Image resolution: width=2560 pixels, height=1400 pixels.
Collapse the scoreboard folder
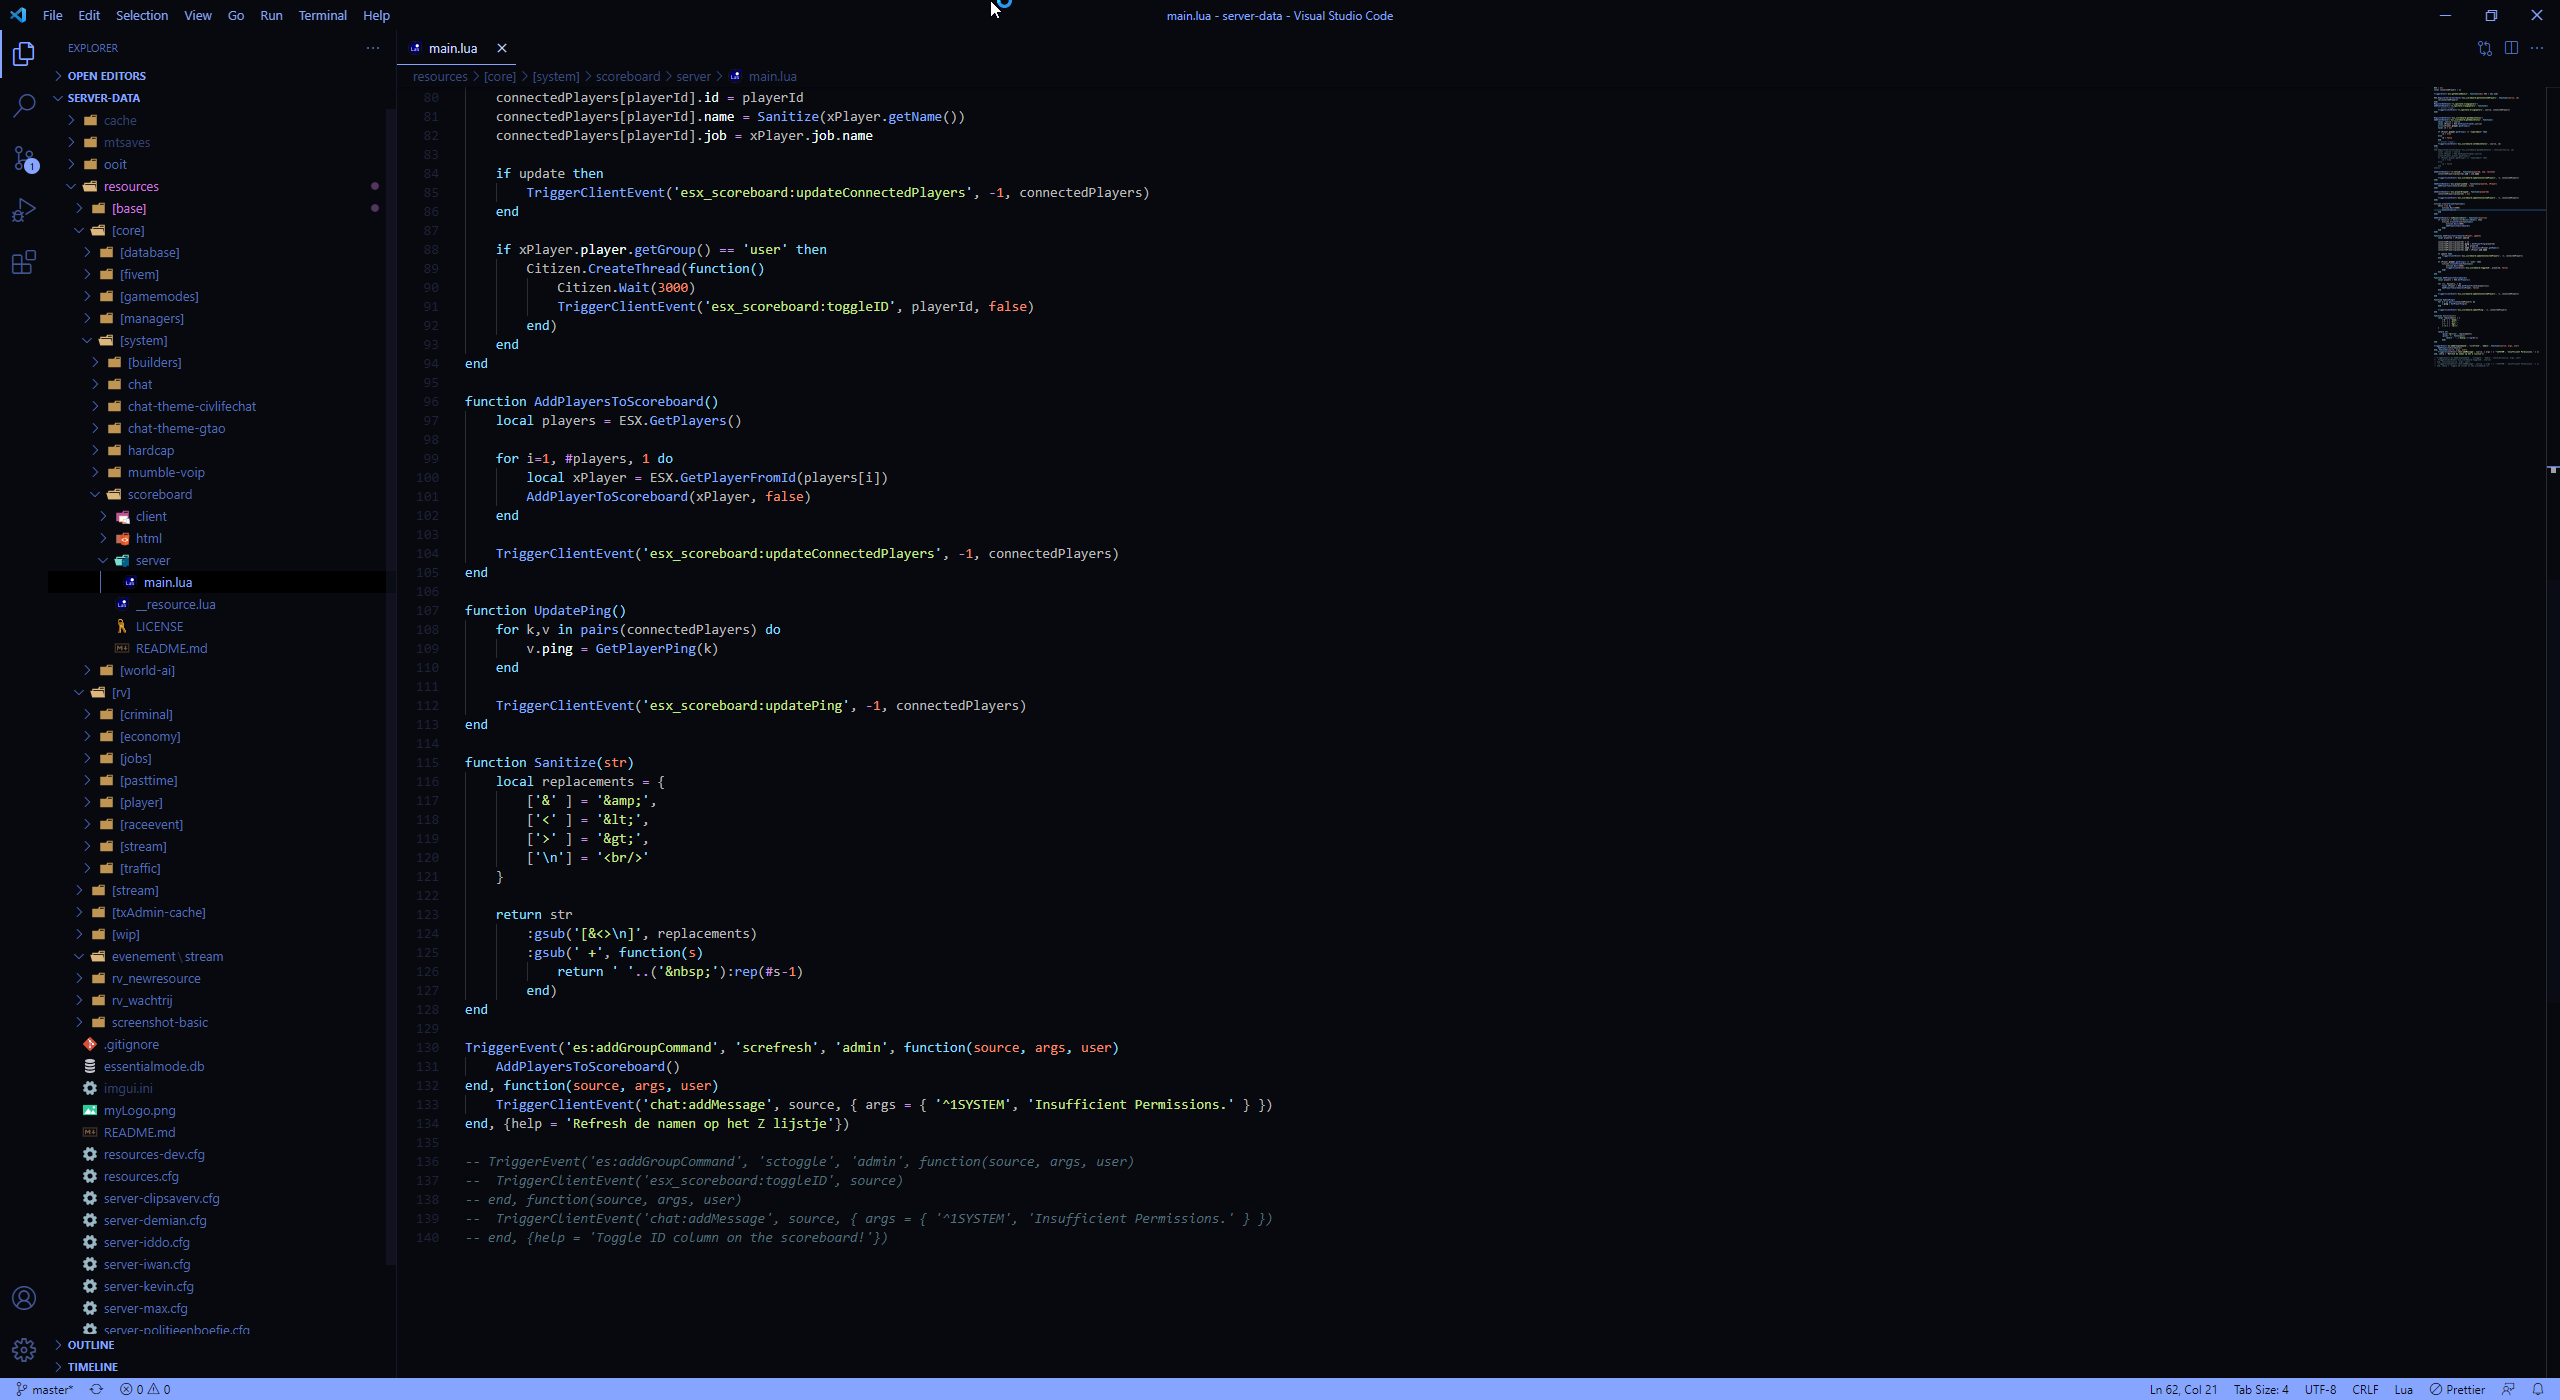coord(159,494)
